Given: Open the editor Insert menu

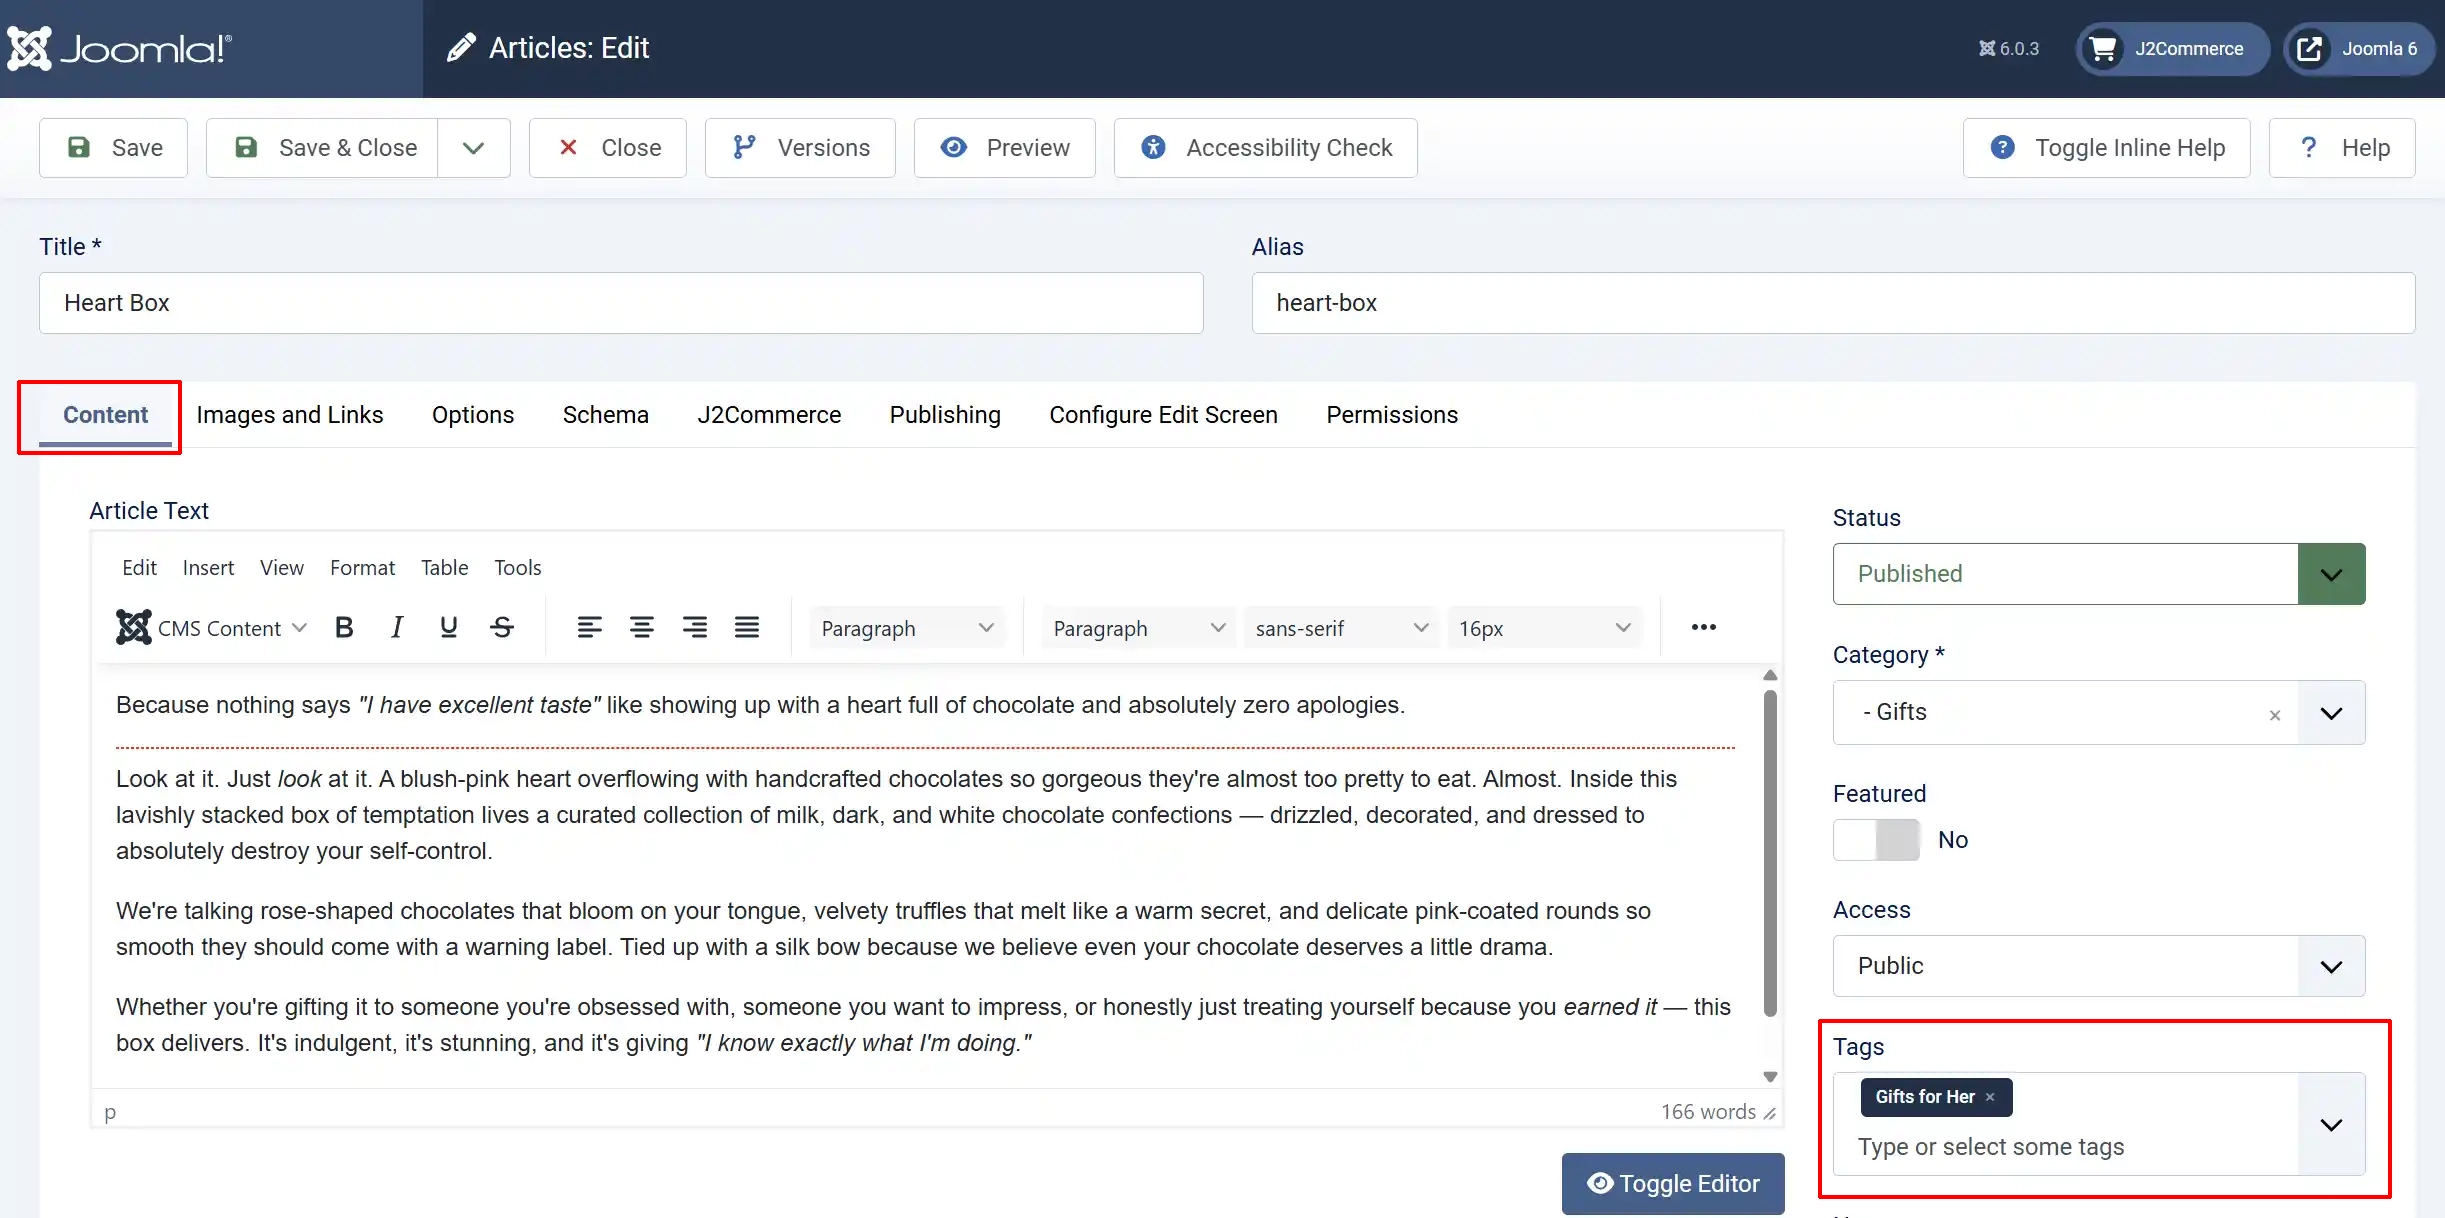Looking at the screenshot, I should click(208, 568).
